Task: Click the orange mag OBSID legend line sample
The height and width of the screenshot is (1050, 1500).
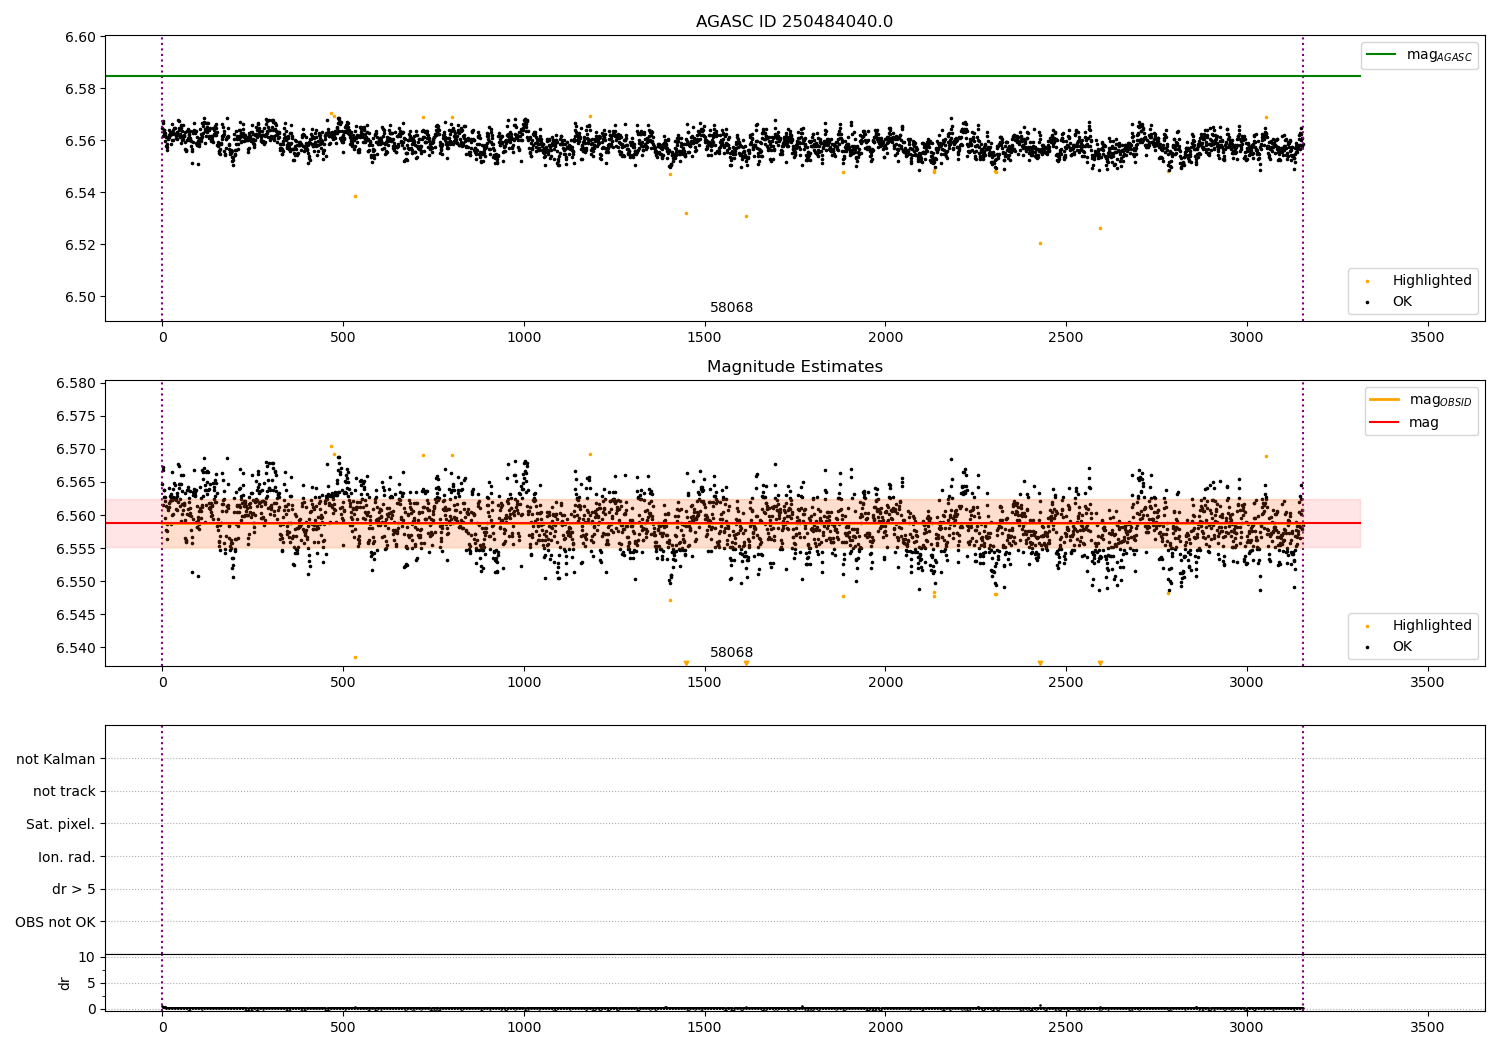Action: (x=1385, y=400)
